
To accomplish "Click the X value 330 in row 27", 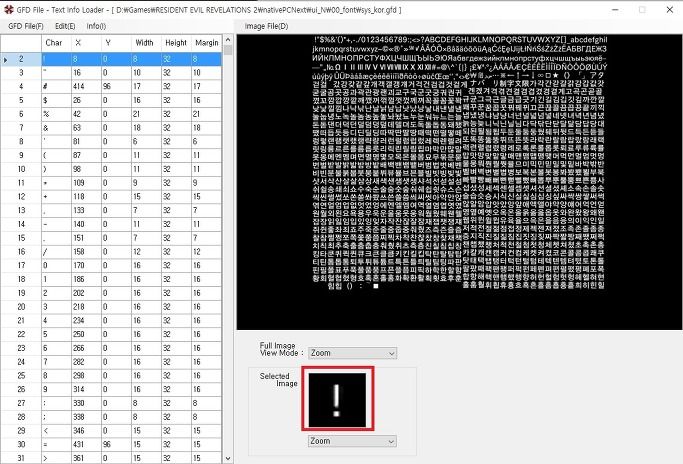I will 86,403.
